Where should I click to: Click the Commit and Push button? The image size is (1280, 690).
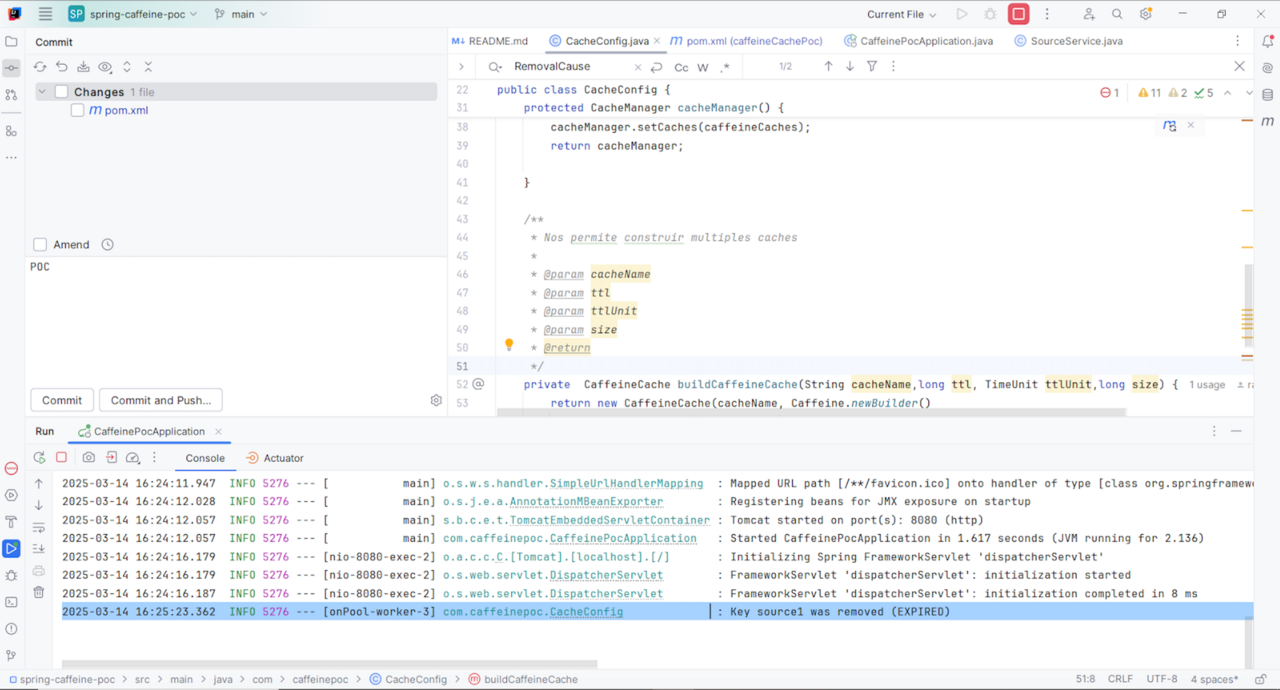[160, 400]
